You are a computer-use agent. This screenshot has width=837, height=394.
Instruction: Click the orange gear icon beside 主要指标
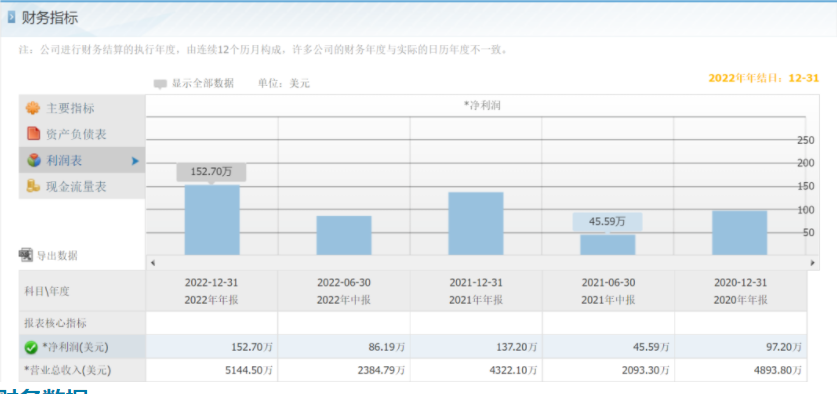pyautogui.click(x=33, y=108)
